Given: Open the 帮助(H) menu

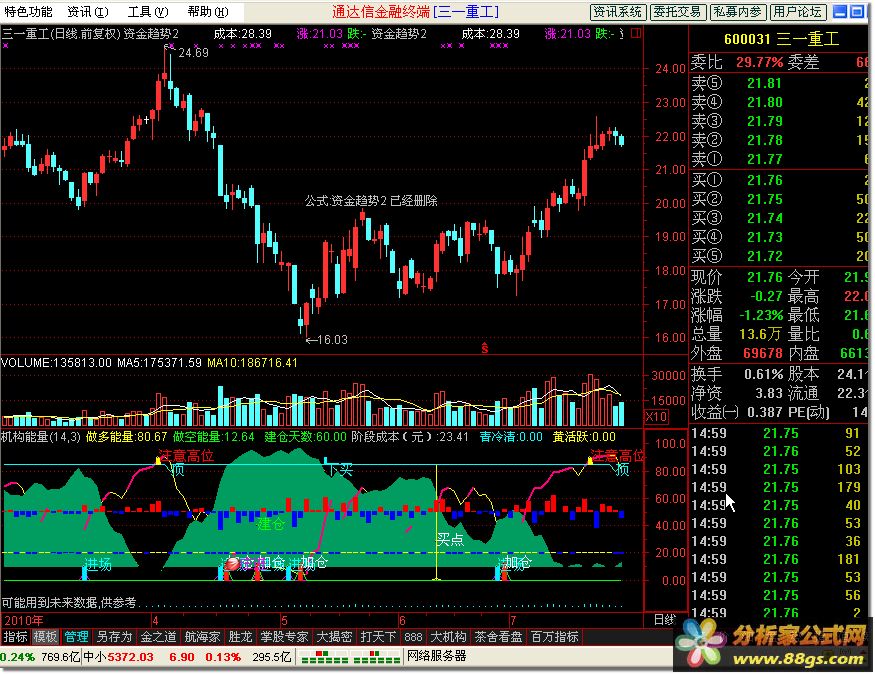Looking at the screenshot, I should [208, 11].
